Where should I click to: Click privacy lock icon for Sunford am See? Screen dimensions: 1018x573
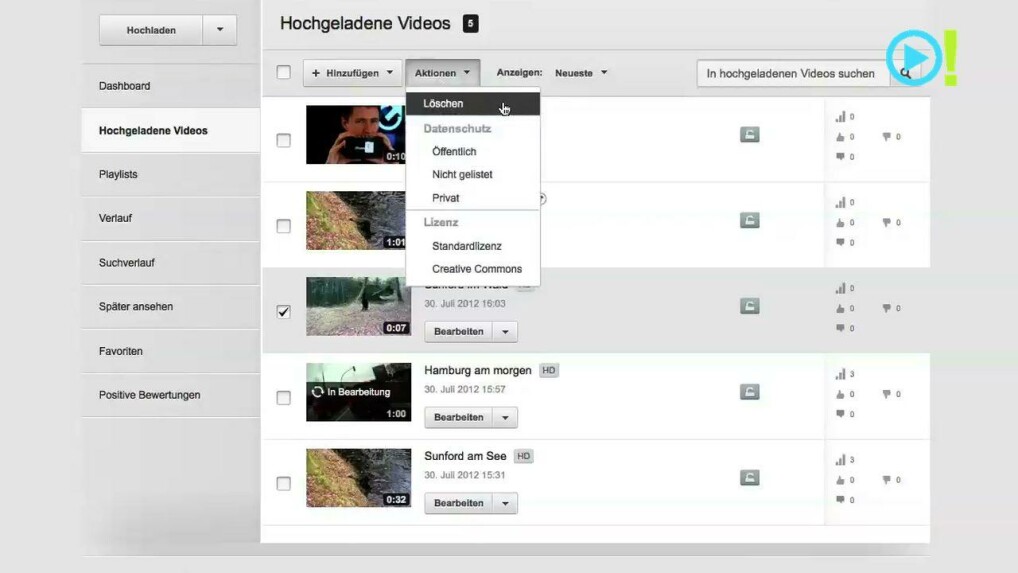(x=749, y=478)
